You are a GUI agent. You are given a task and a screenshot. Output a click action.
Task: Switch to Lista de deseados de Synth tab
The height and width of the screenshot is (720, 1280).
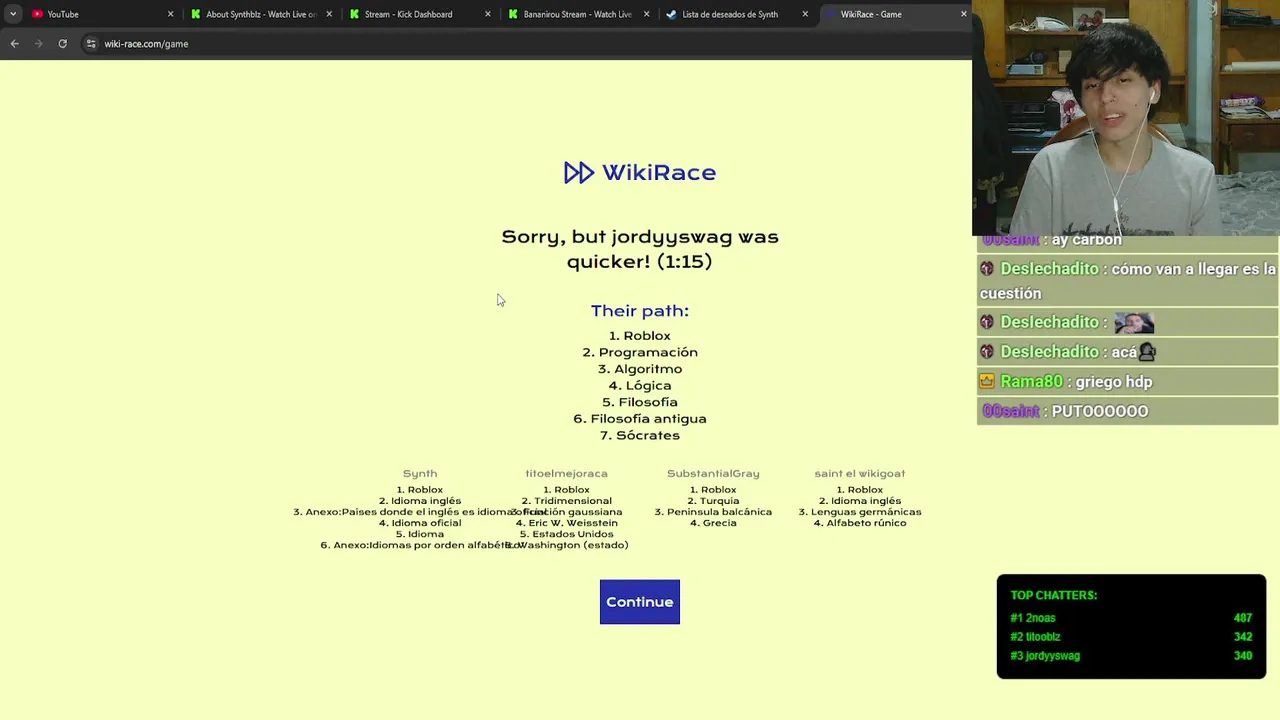[737, 14]
